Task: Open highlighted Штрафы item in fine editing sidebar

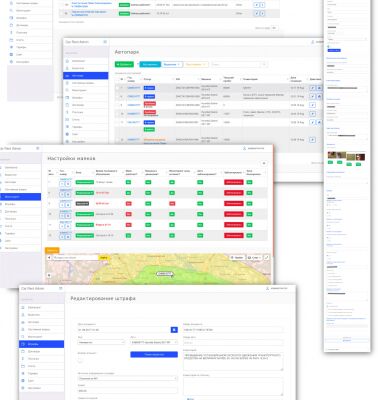Action: tap(41, 344)
